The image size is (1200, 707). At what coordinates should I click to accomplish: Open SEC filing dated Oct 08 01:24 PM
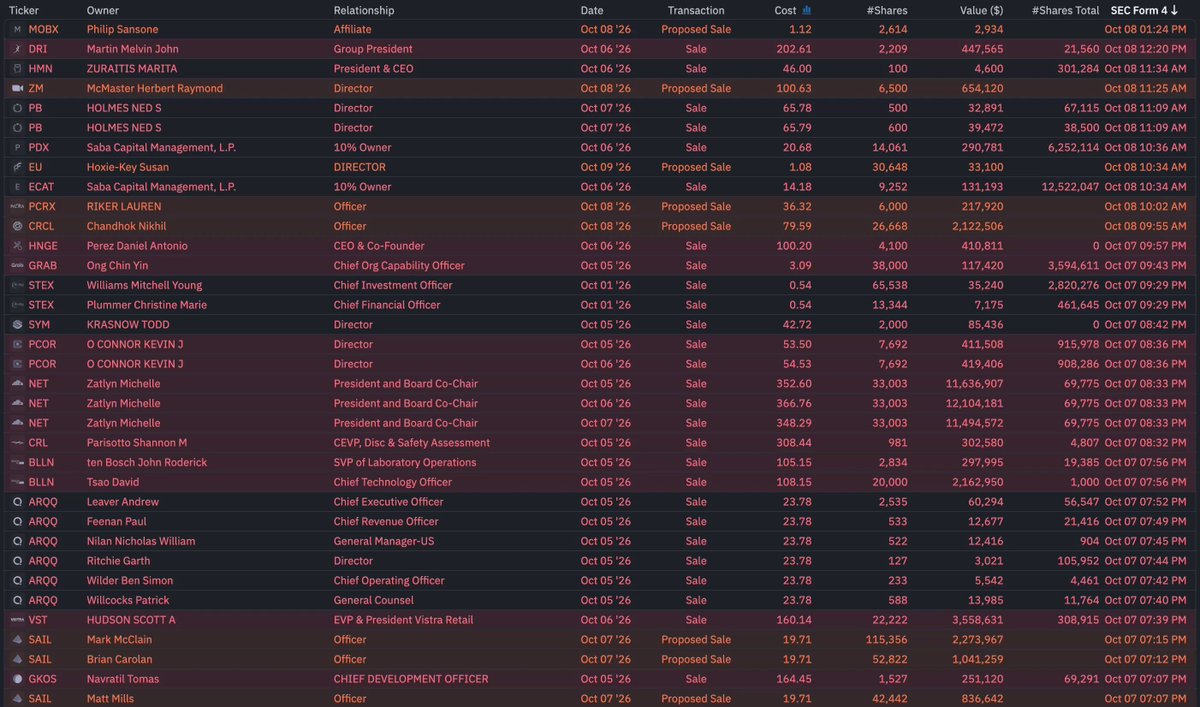pos(1145,29)
